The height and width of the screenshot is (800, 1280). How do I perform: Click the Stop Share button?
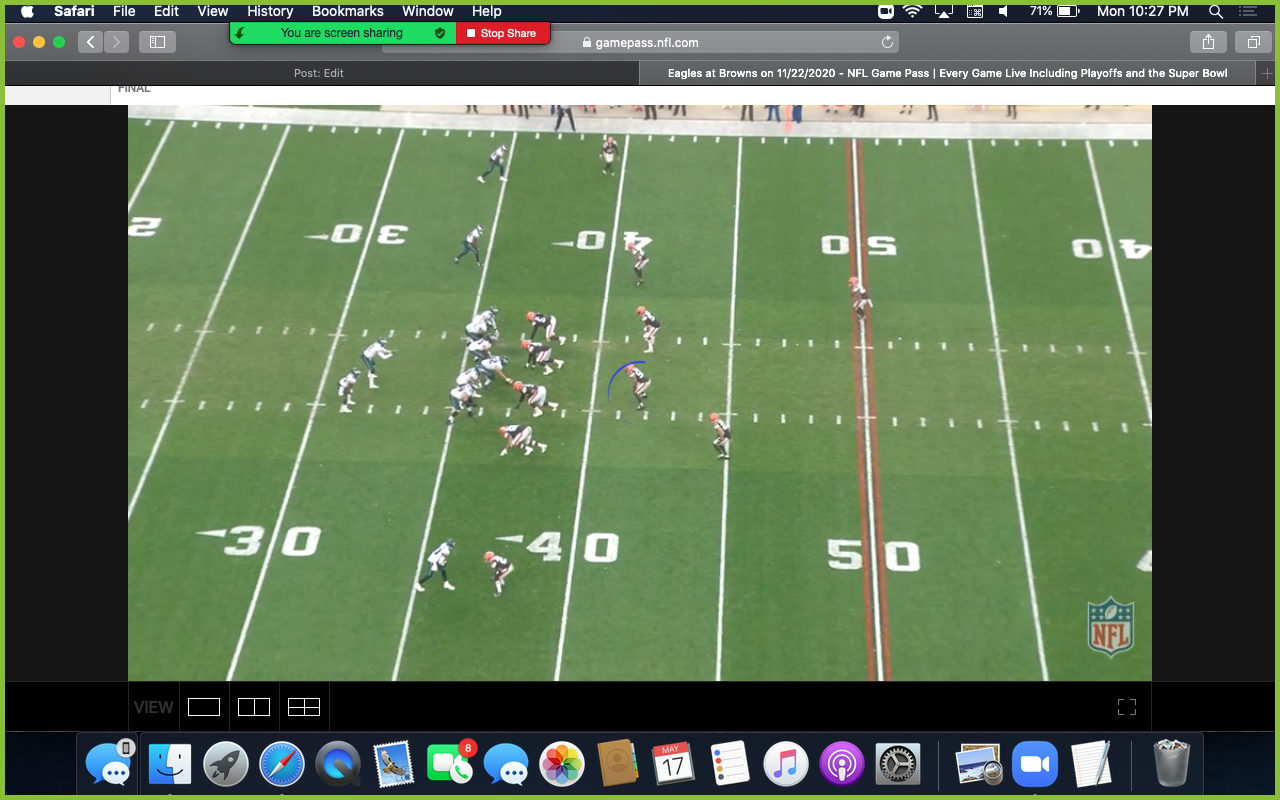(502, 32)
